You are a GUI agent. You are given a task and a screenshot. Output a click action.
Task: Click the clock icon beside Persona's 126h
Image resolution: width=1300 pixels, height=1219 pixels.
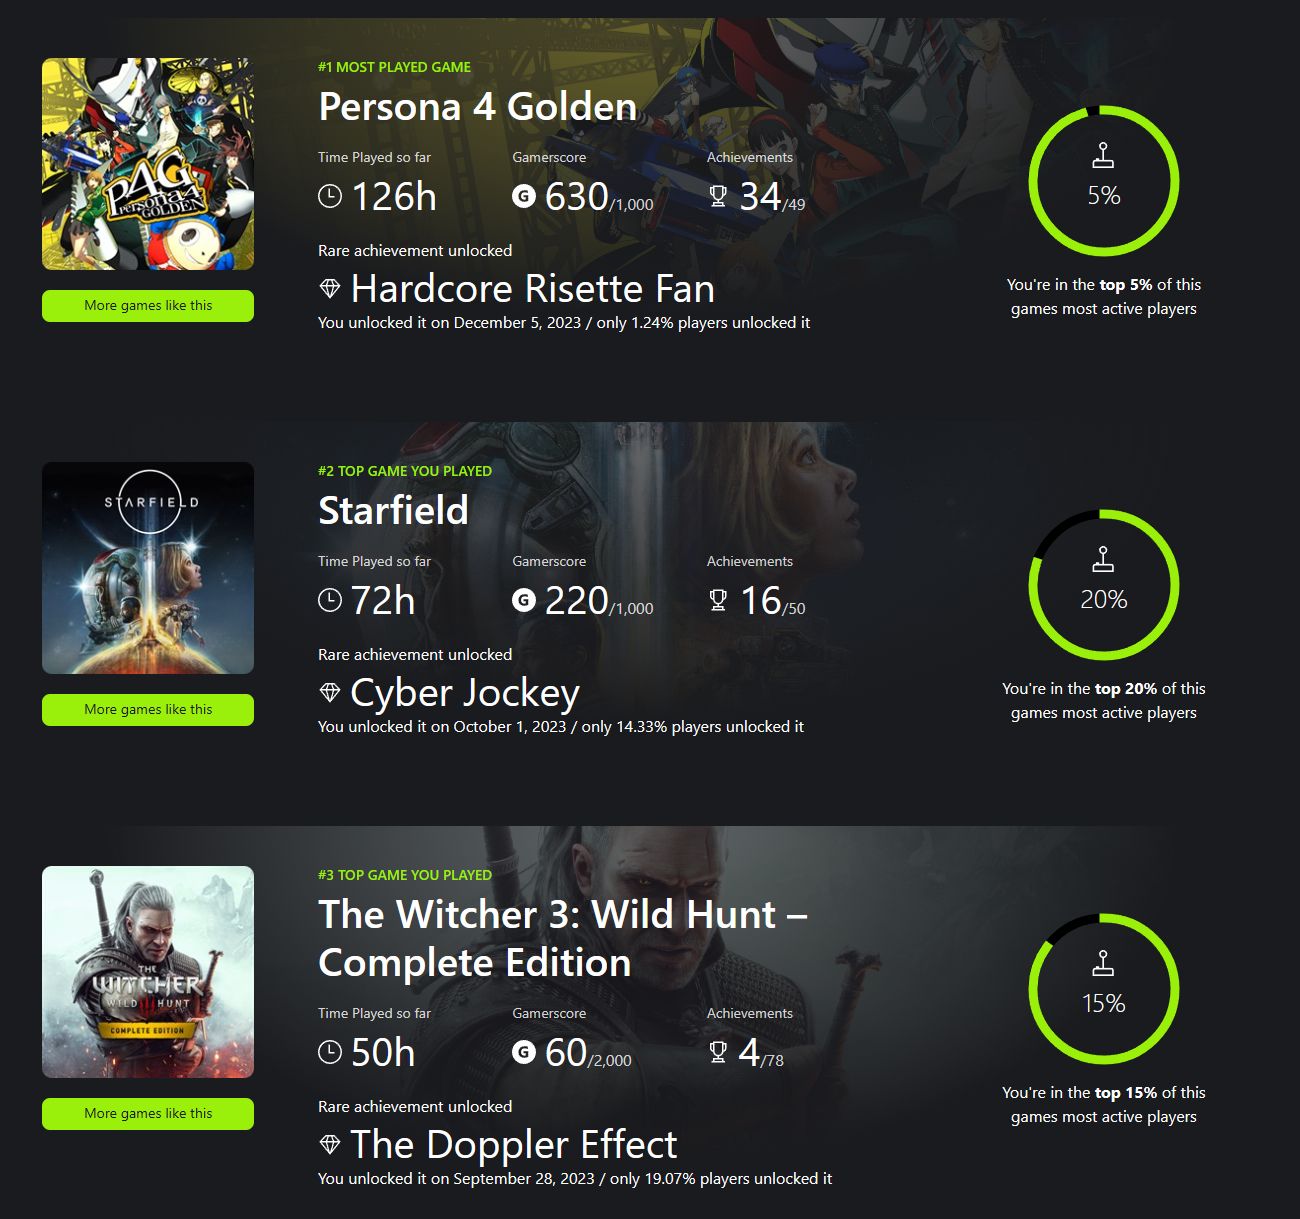pos(330,196)
